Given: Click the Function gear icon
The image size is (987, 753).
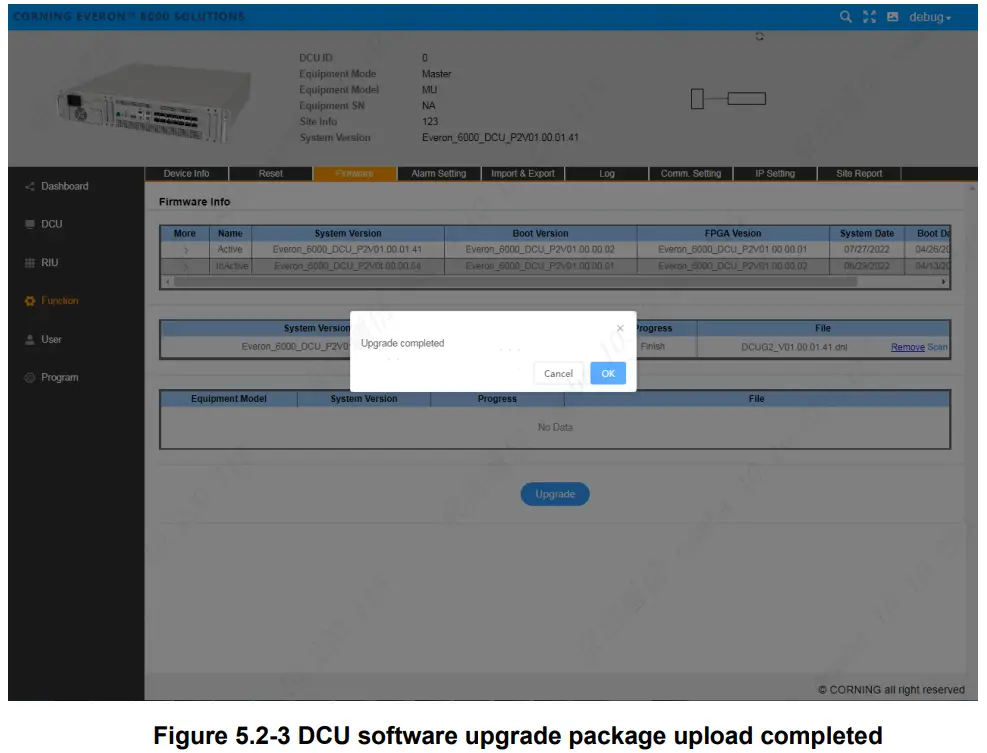Looking at the screenshot, I should [x=30, y=301].
